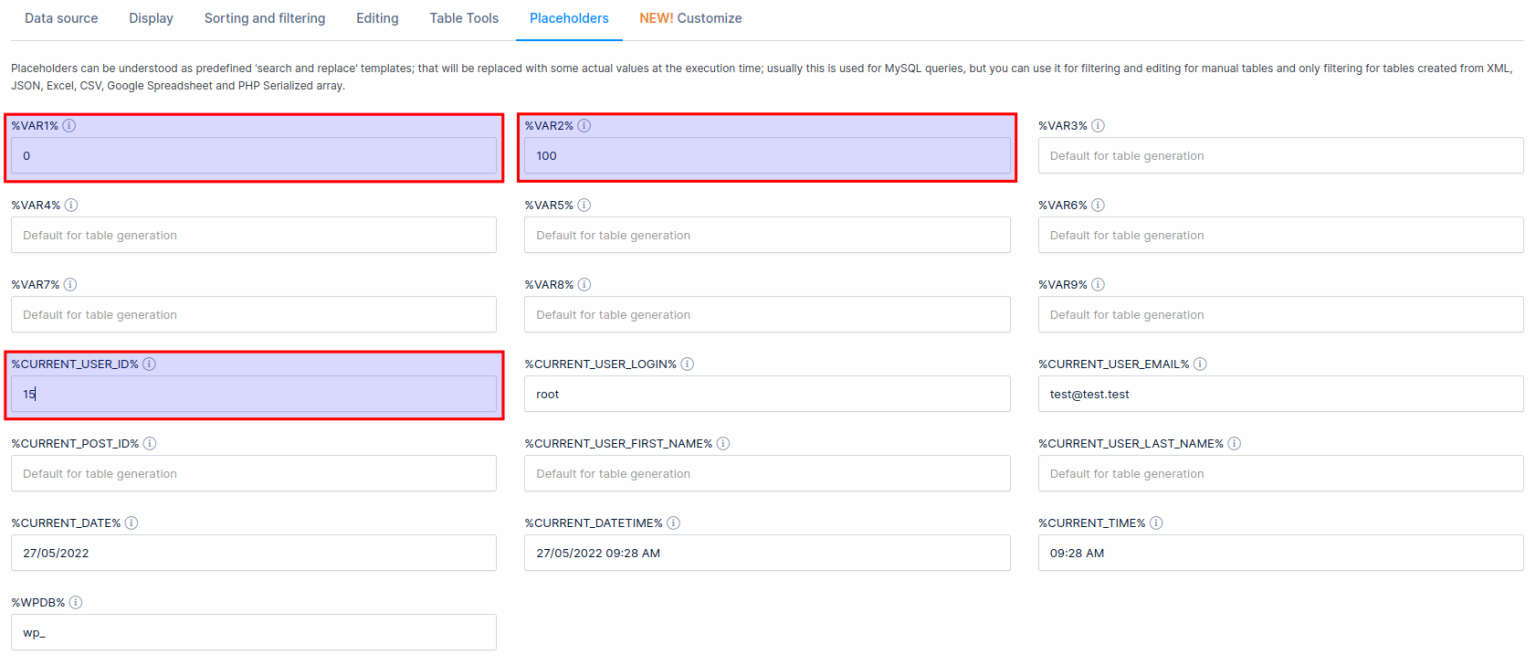Click info icon next to %VAR8%

click(x=584, y=285)
